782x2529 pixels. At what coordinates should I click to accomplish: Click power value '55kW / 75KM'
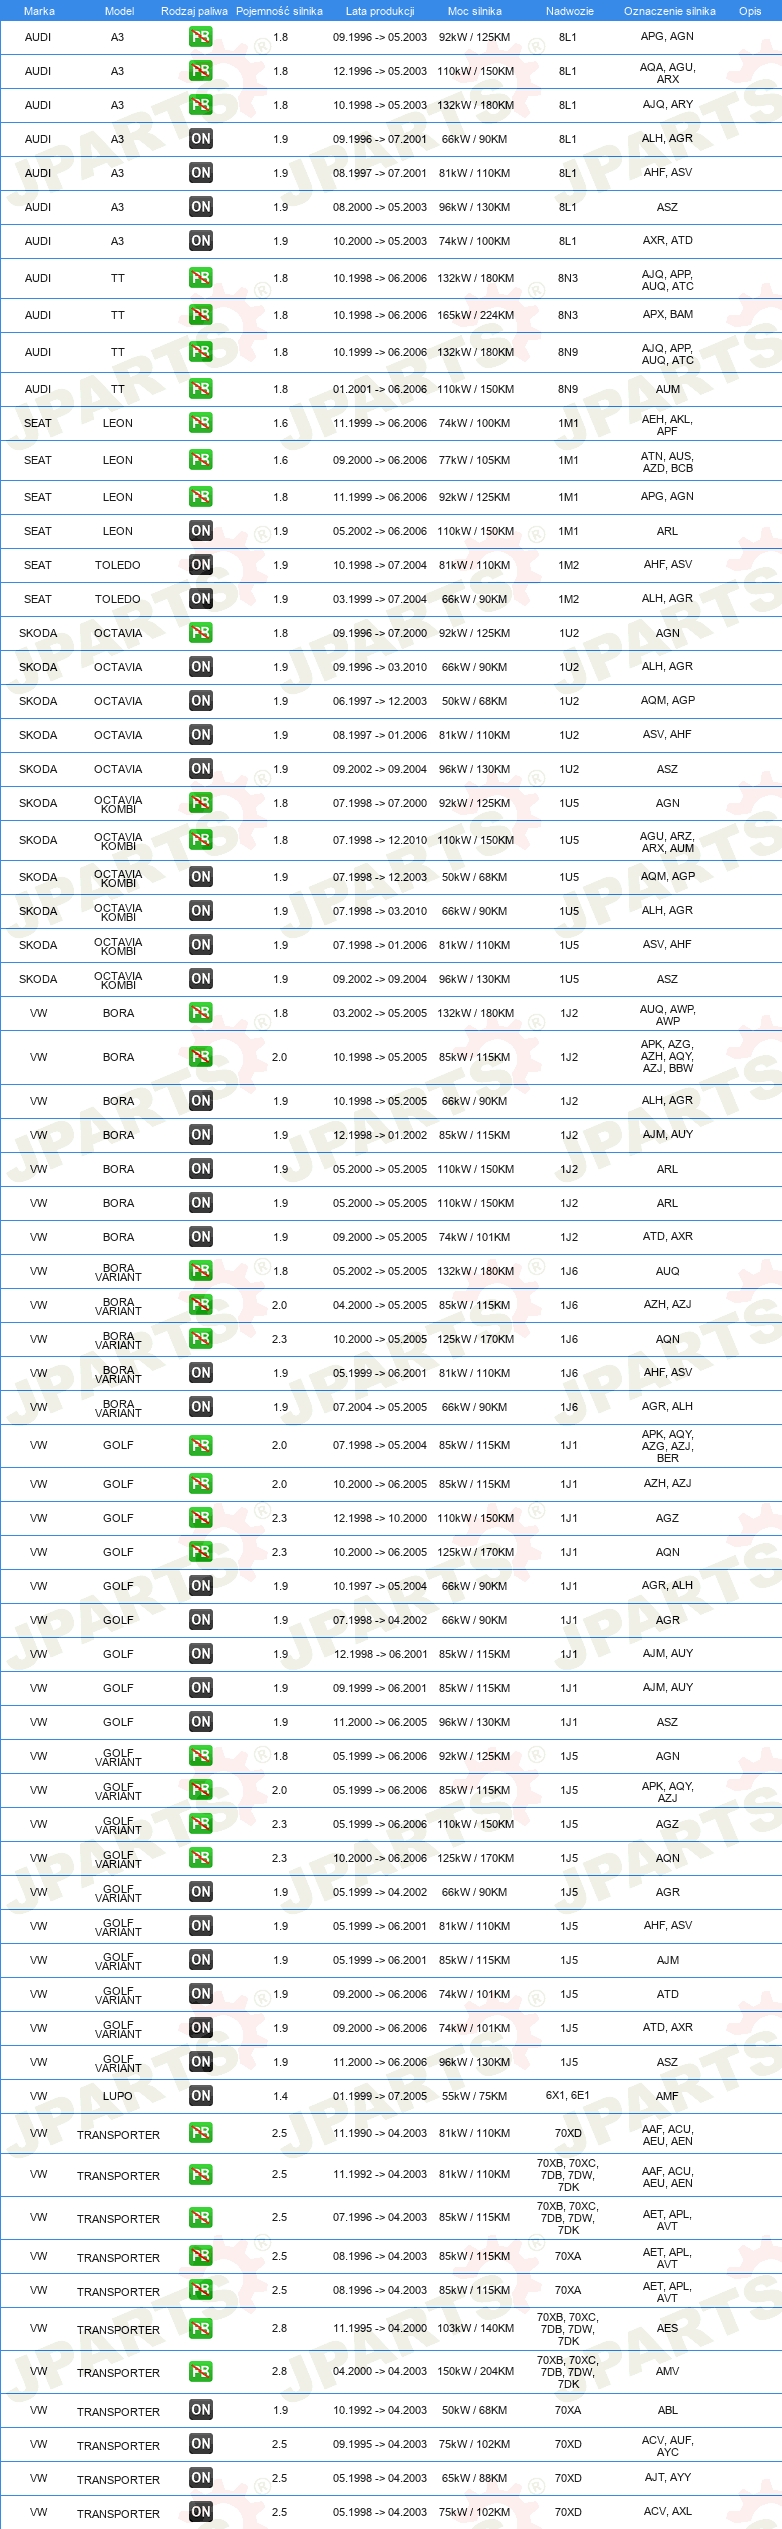(475, 2096)
